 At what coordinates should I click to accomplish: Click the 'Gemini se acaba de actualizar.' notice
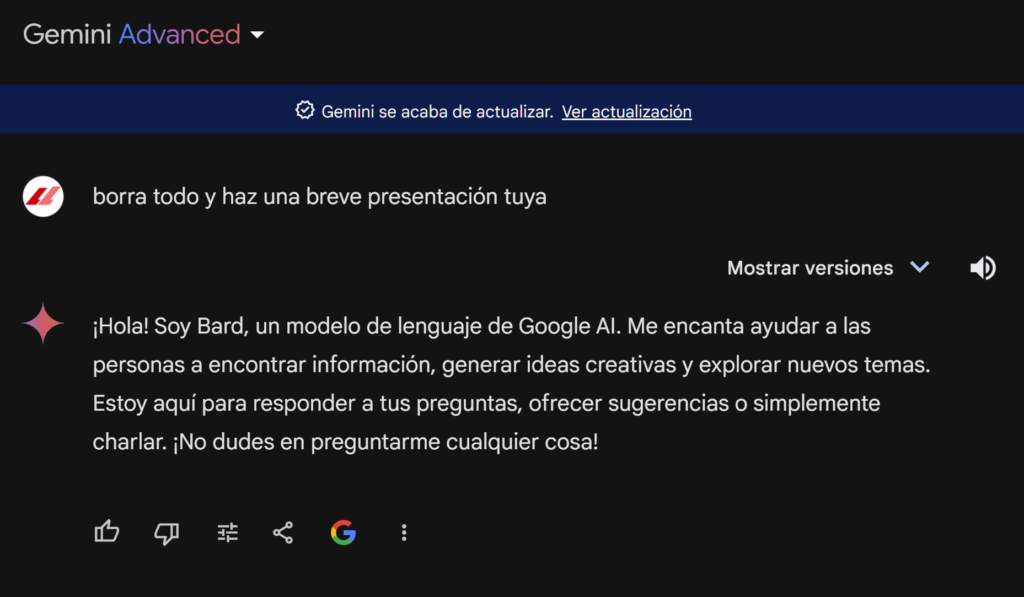click(437, 112)
